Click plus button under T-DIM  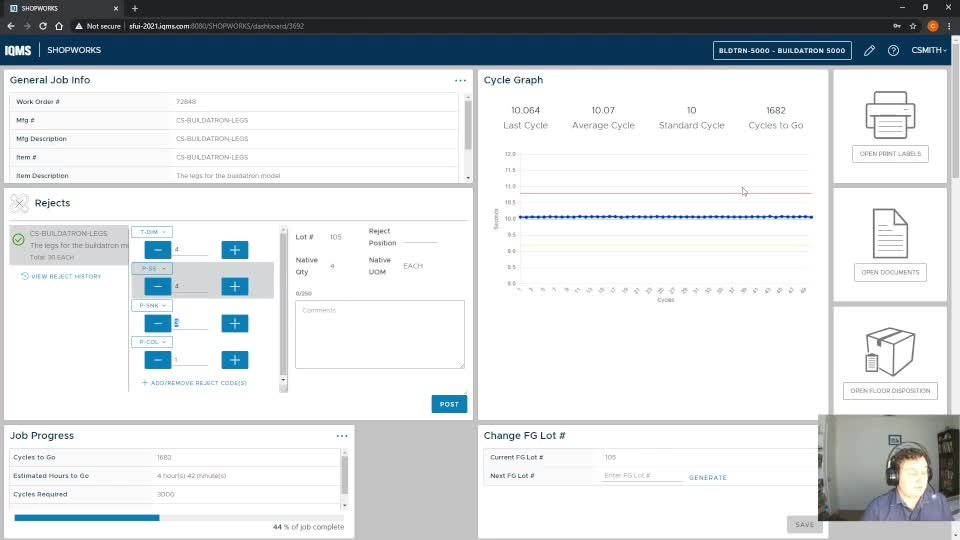click(234, 250)
